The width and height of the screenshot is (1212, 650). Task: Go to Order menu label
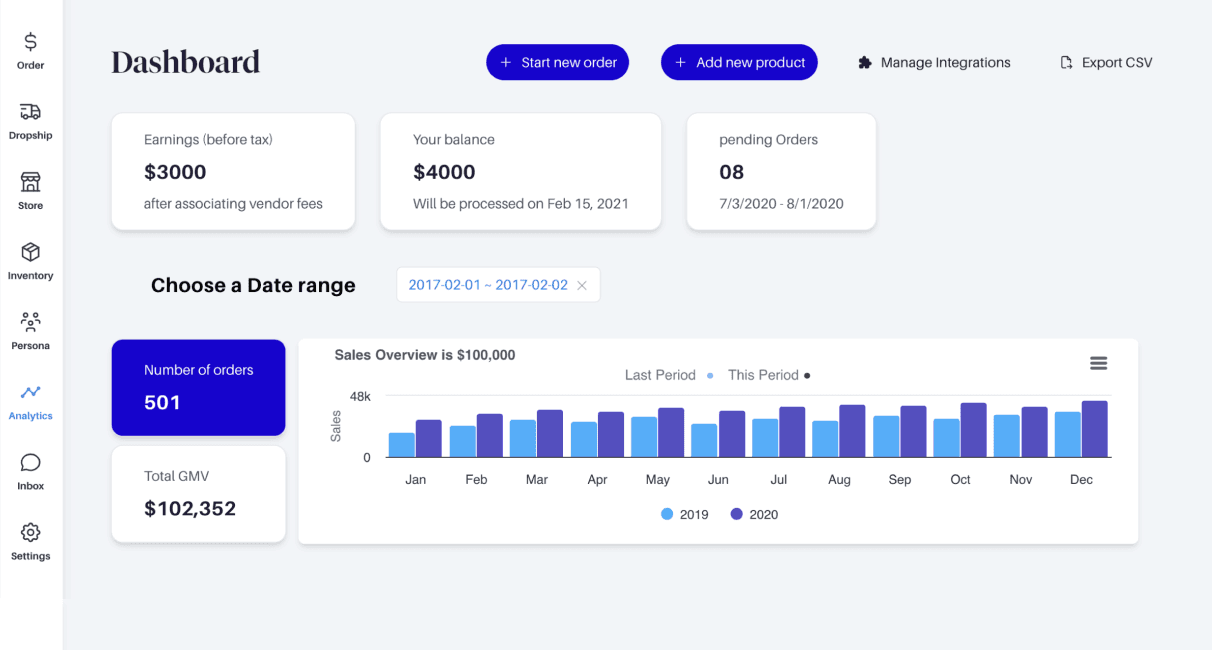pos(31,65)
